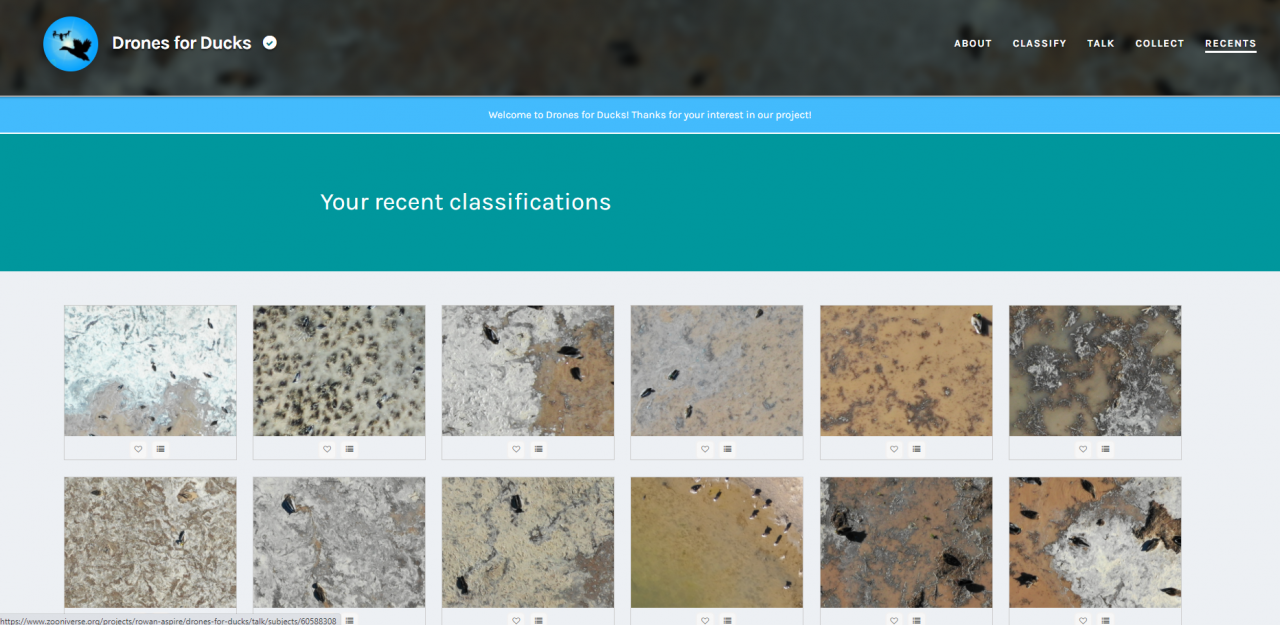Click the 'Your recent classifications' heading
This screenshot has width=1280, height=625.
tap(465, 202)
